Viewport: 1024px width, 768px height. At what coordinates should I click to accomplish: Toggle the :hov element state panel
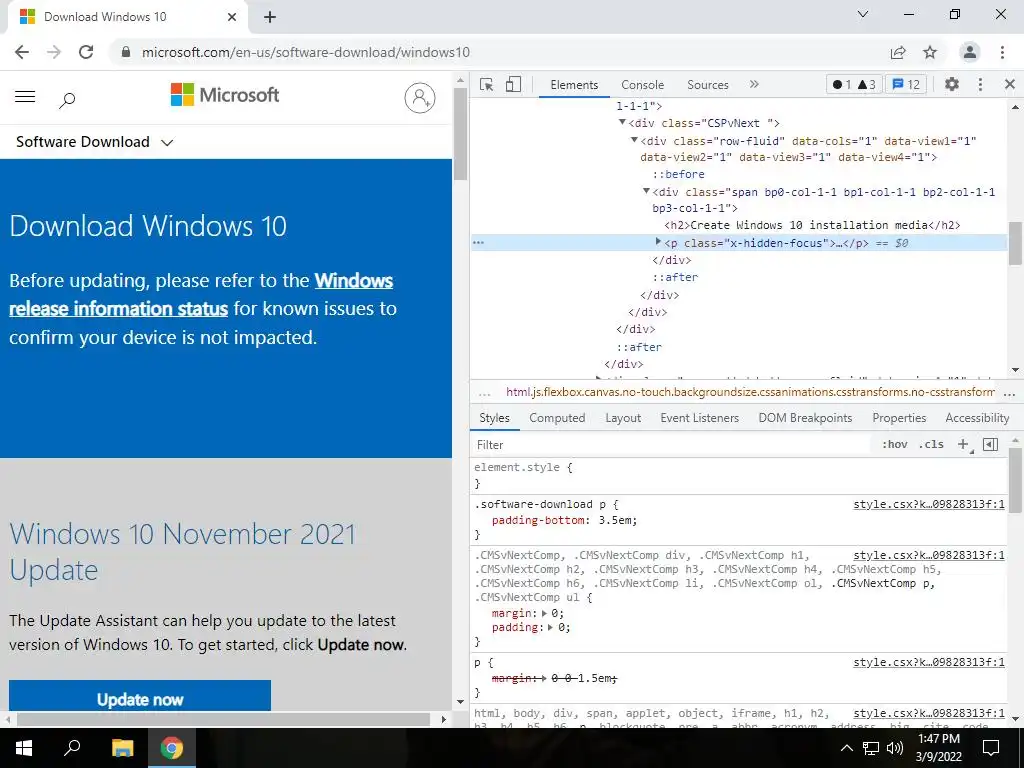[x=895, y=445]
